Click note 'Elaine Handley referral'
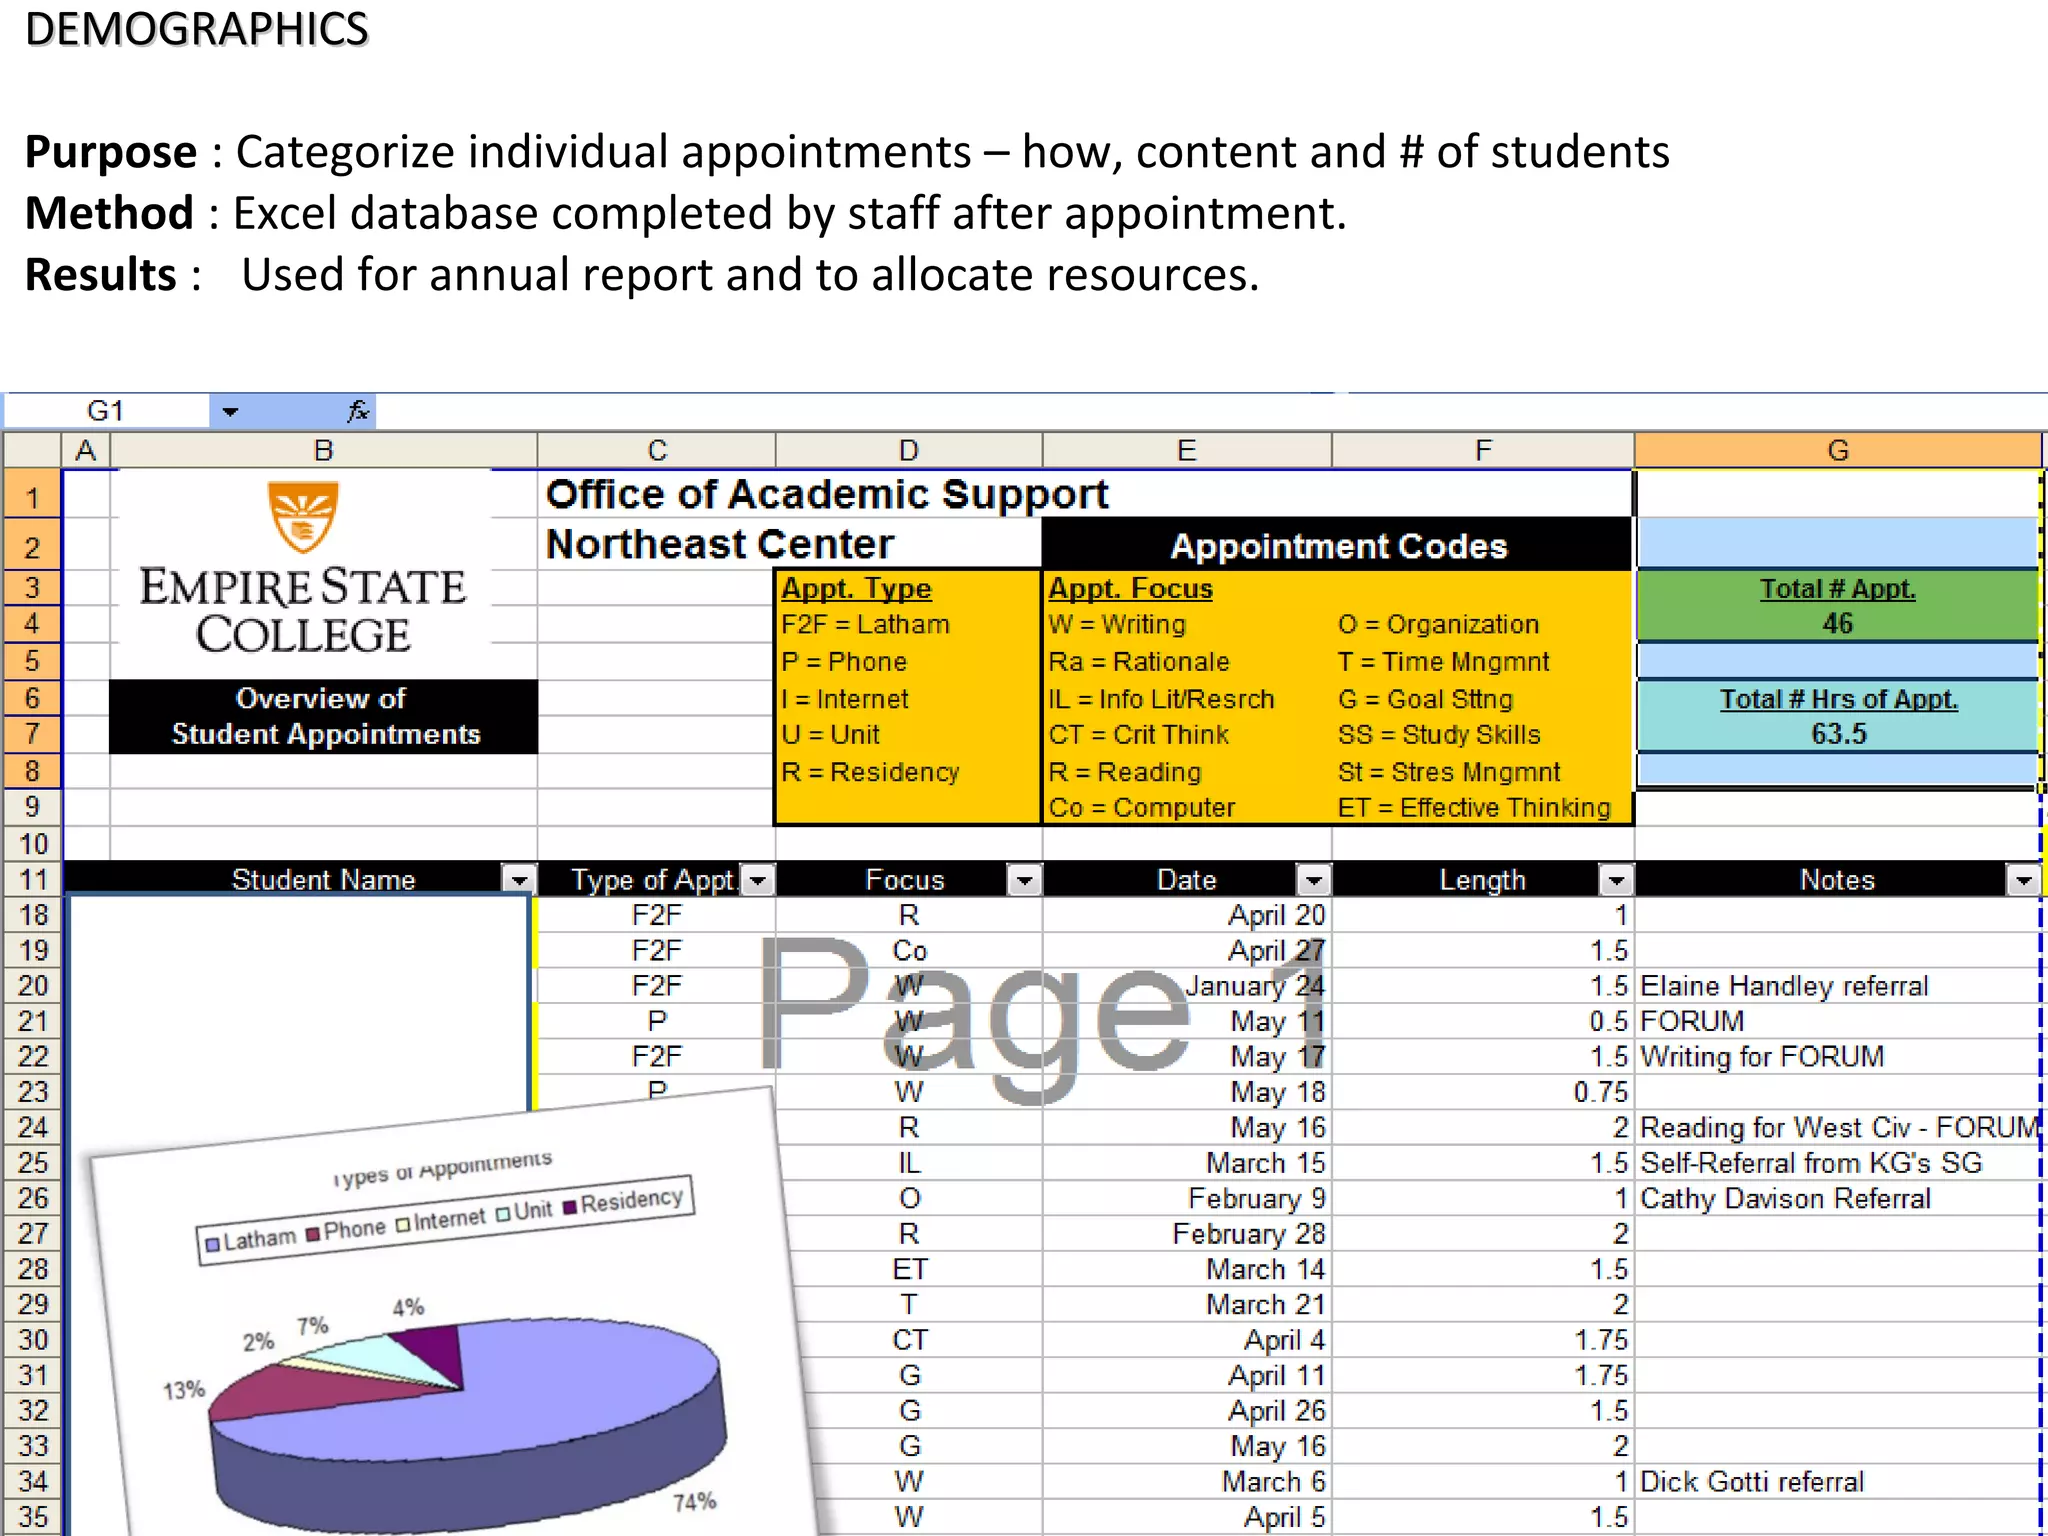This screenshot has width=2048, height=1536. (x=1784, y=986)
